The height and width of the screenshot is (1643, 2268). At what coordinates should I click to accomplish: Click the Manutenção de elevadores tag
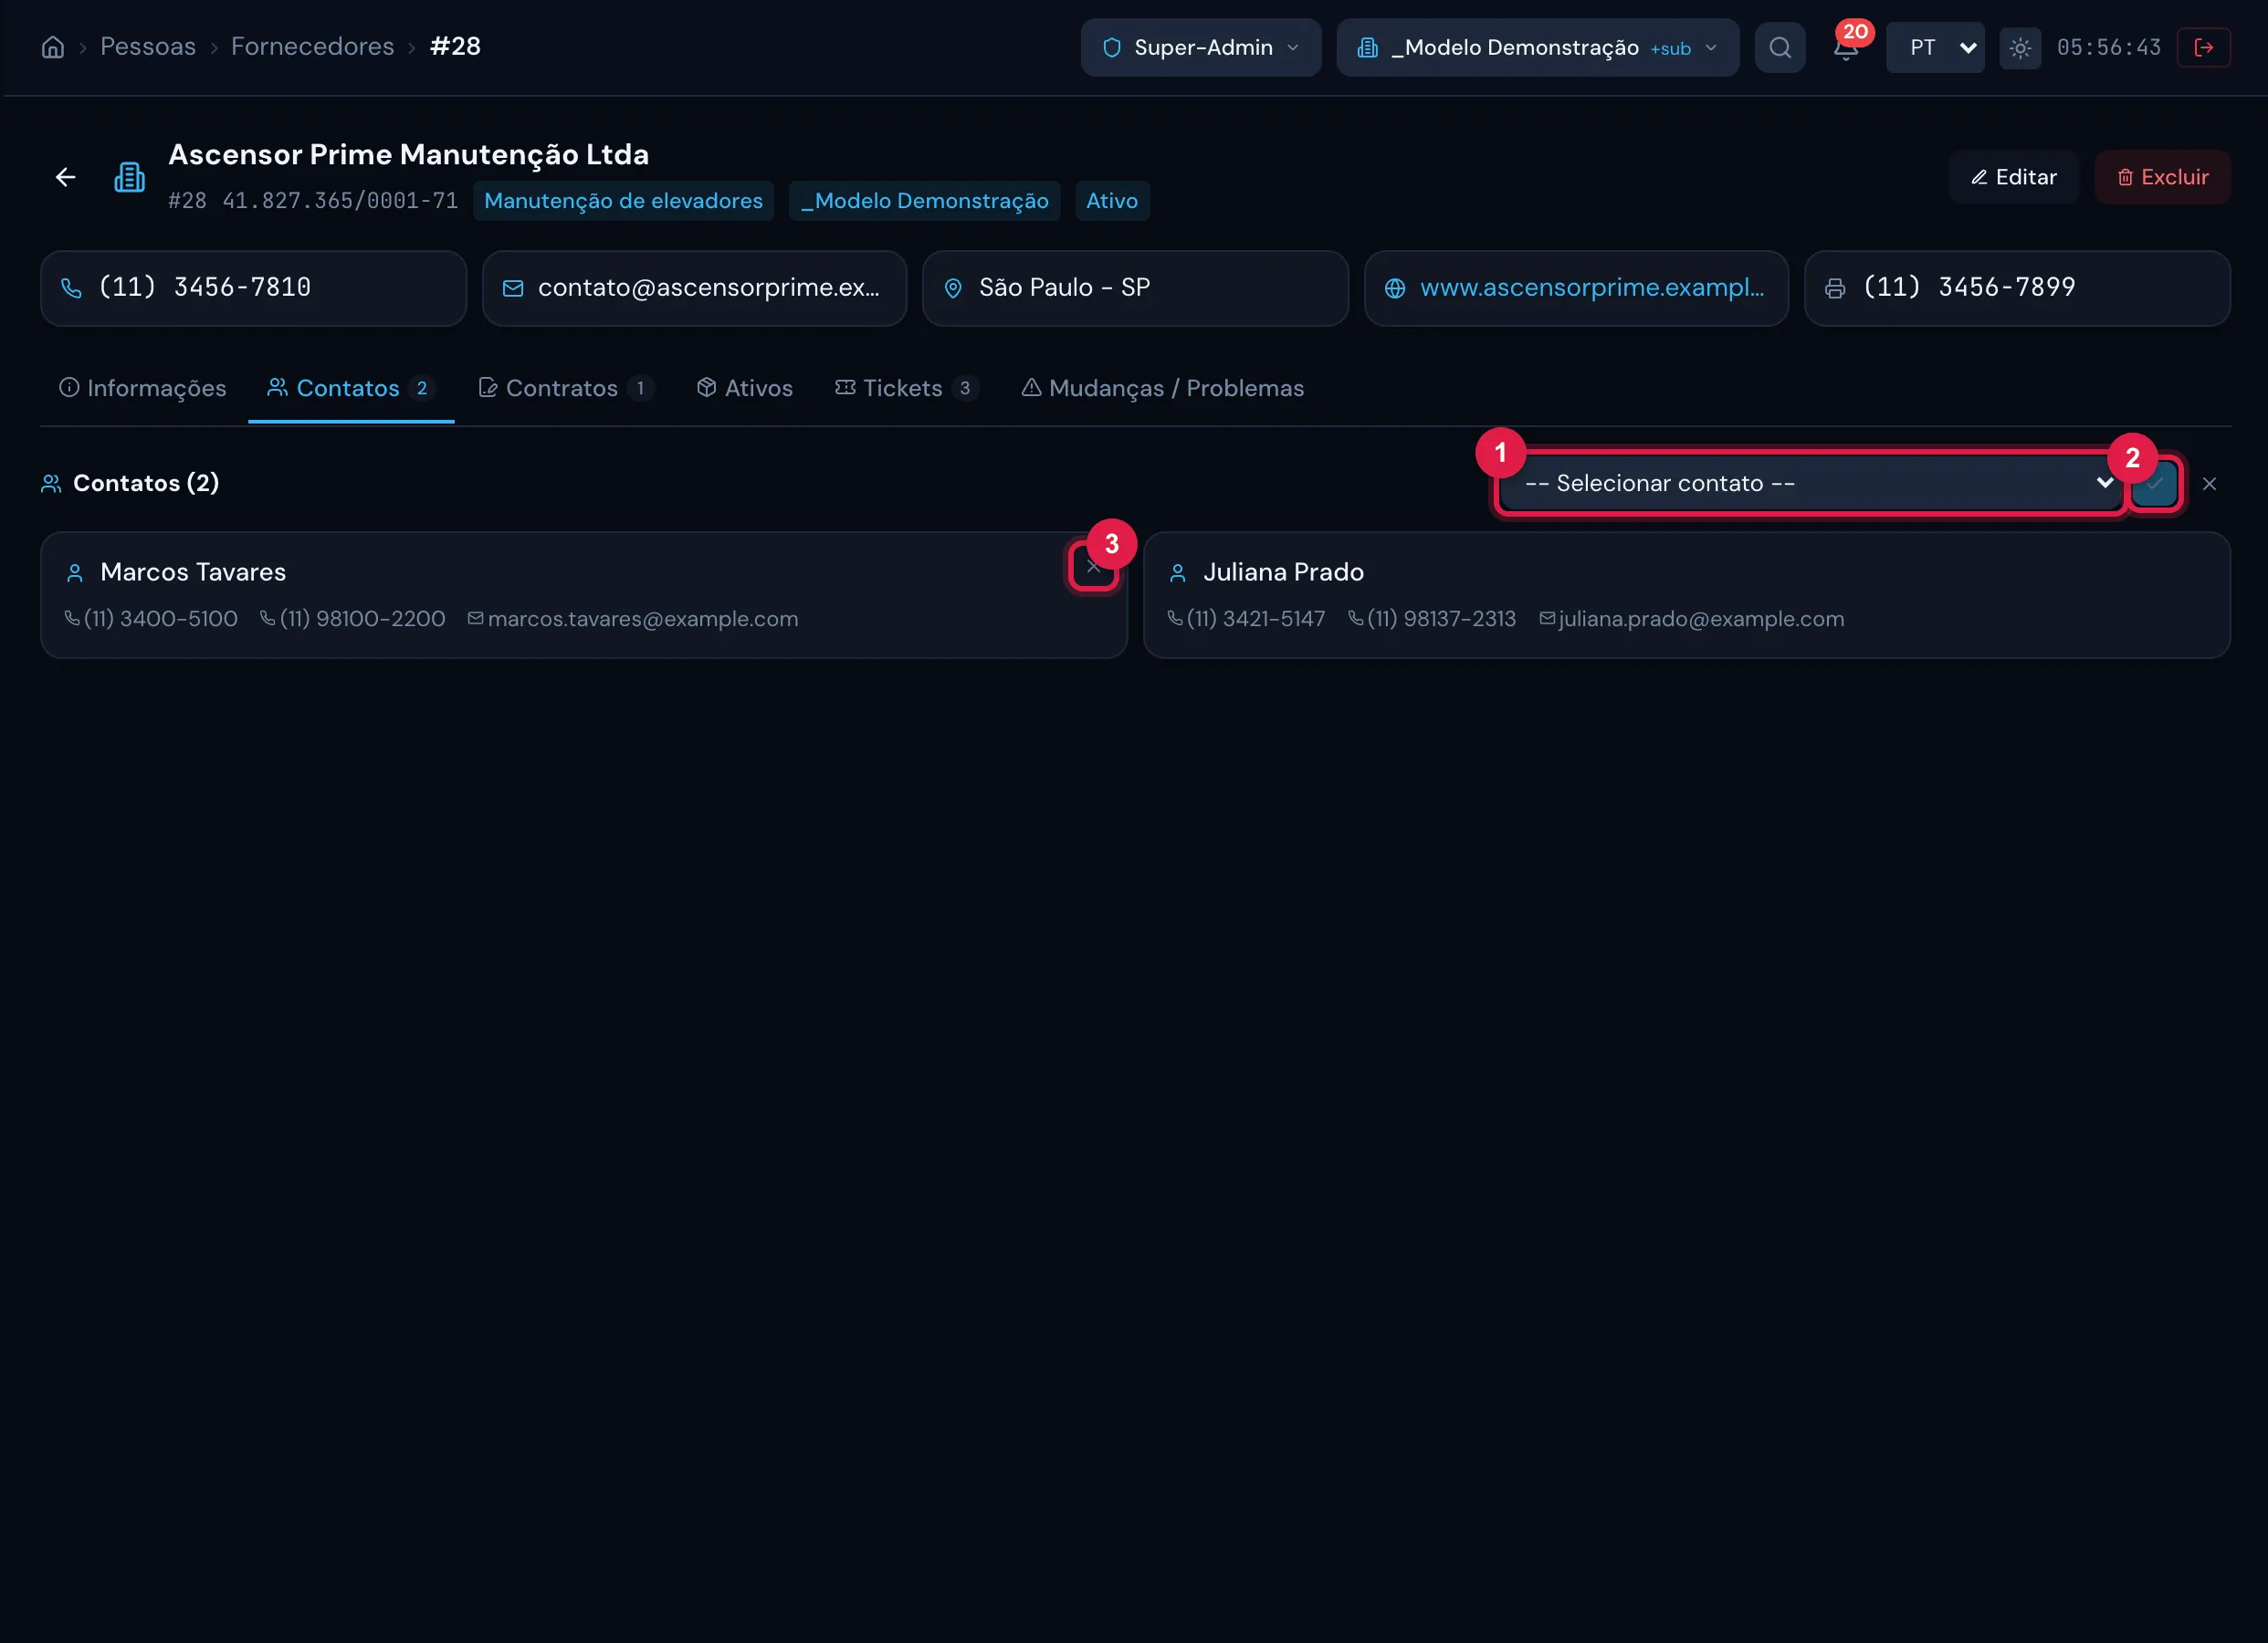click(623, 201)
